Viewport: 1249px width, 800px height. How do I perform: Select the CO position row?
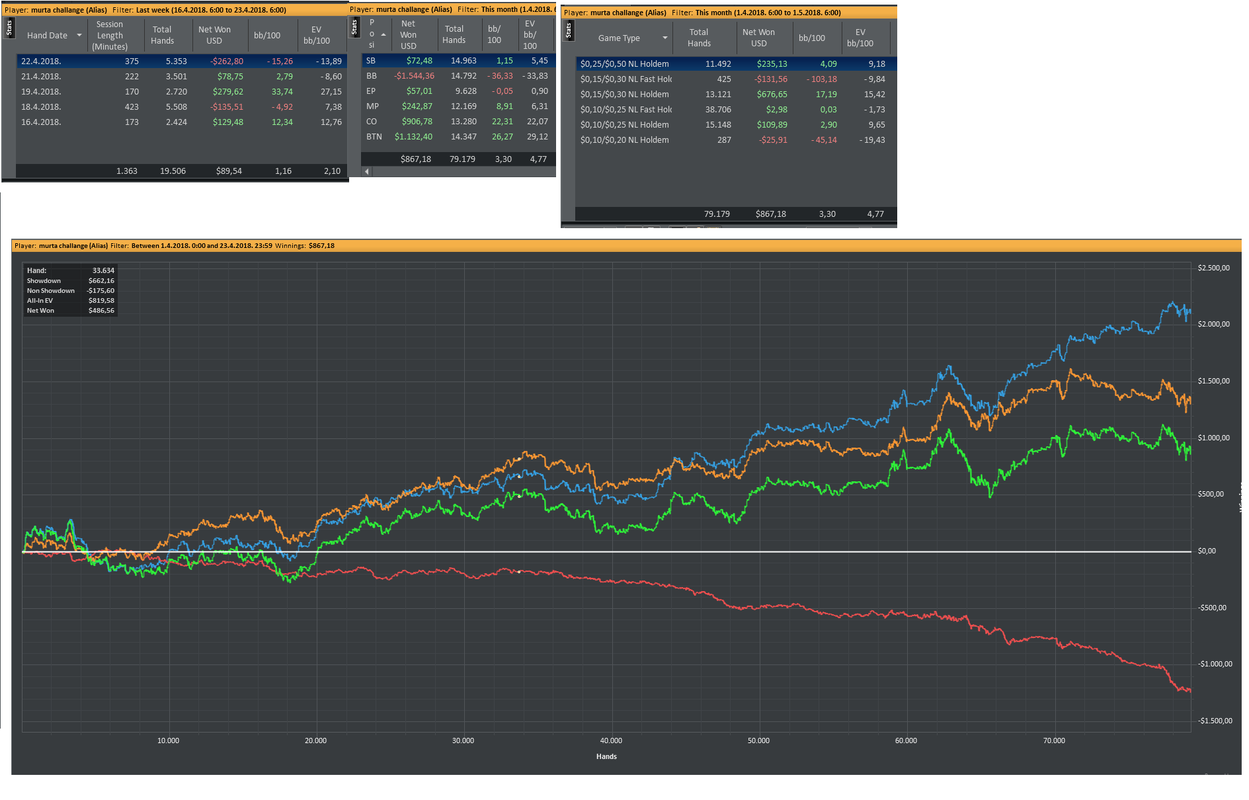458,121
